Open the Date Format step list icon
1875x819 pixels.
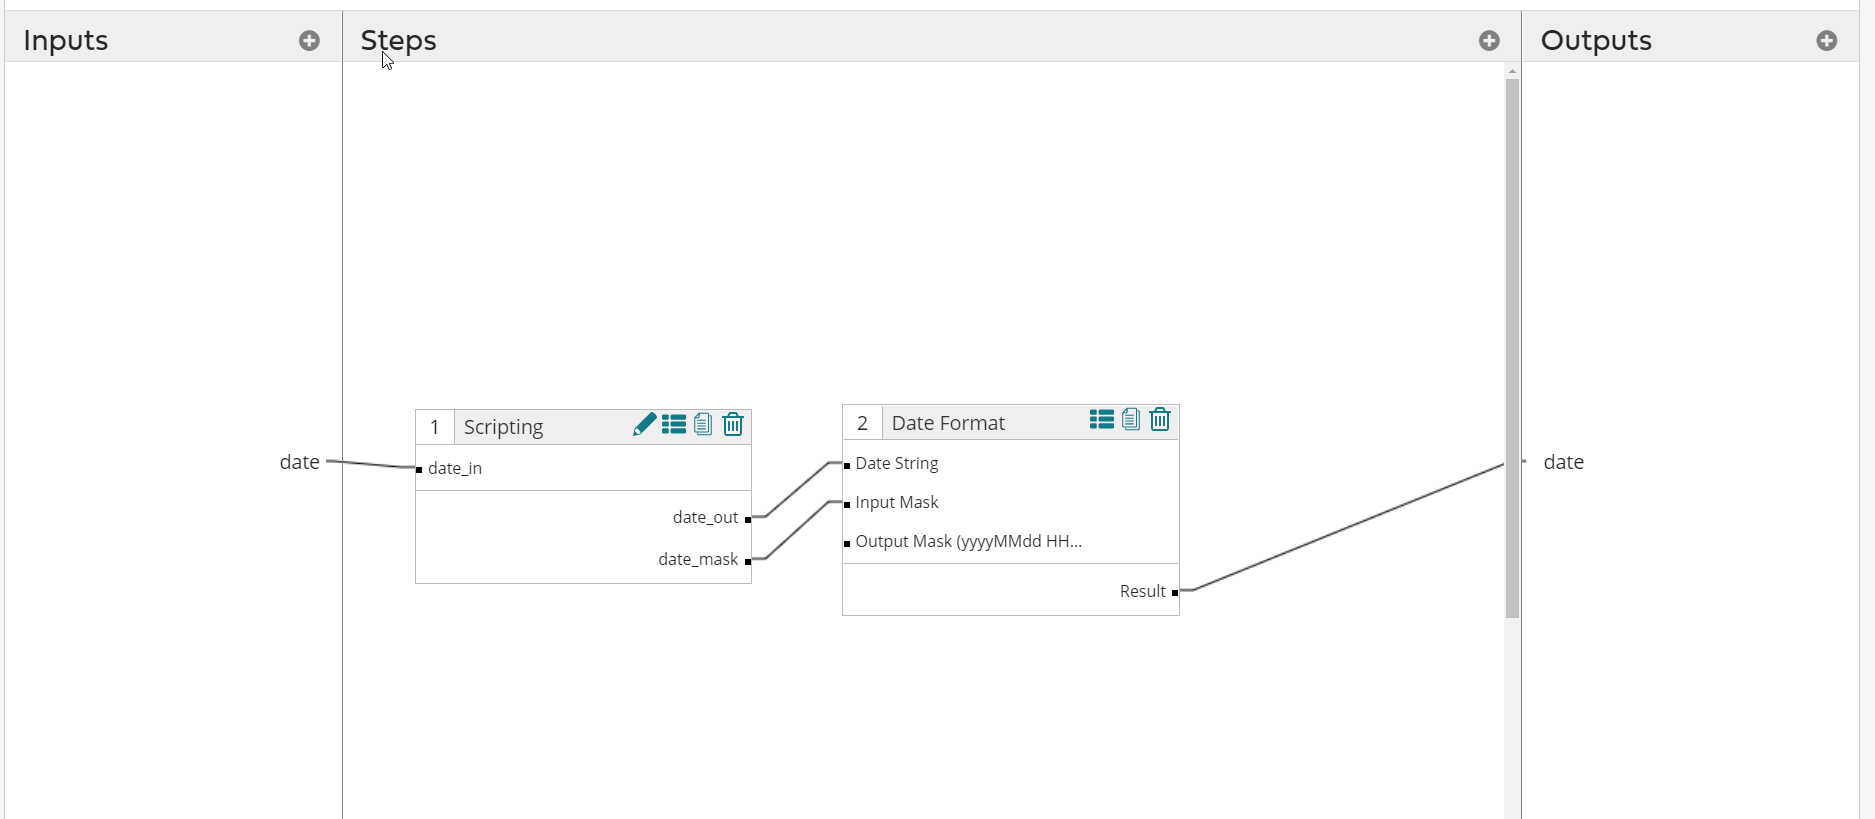coord(1101,420)
